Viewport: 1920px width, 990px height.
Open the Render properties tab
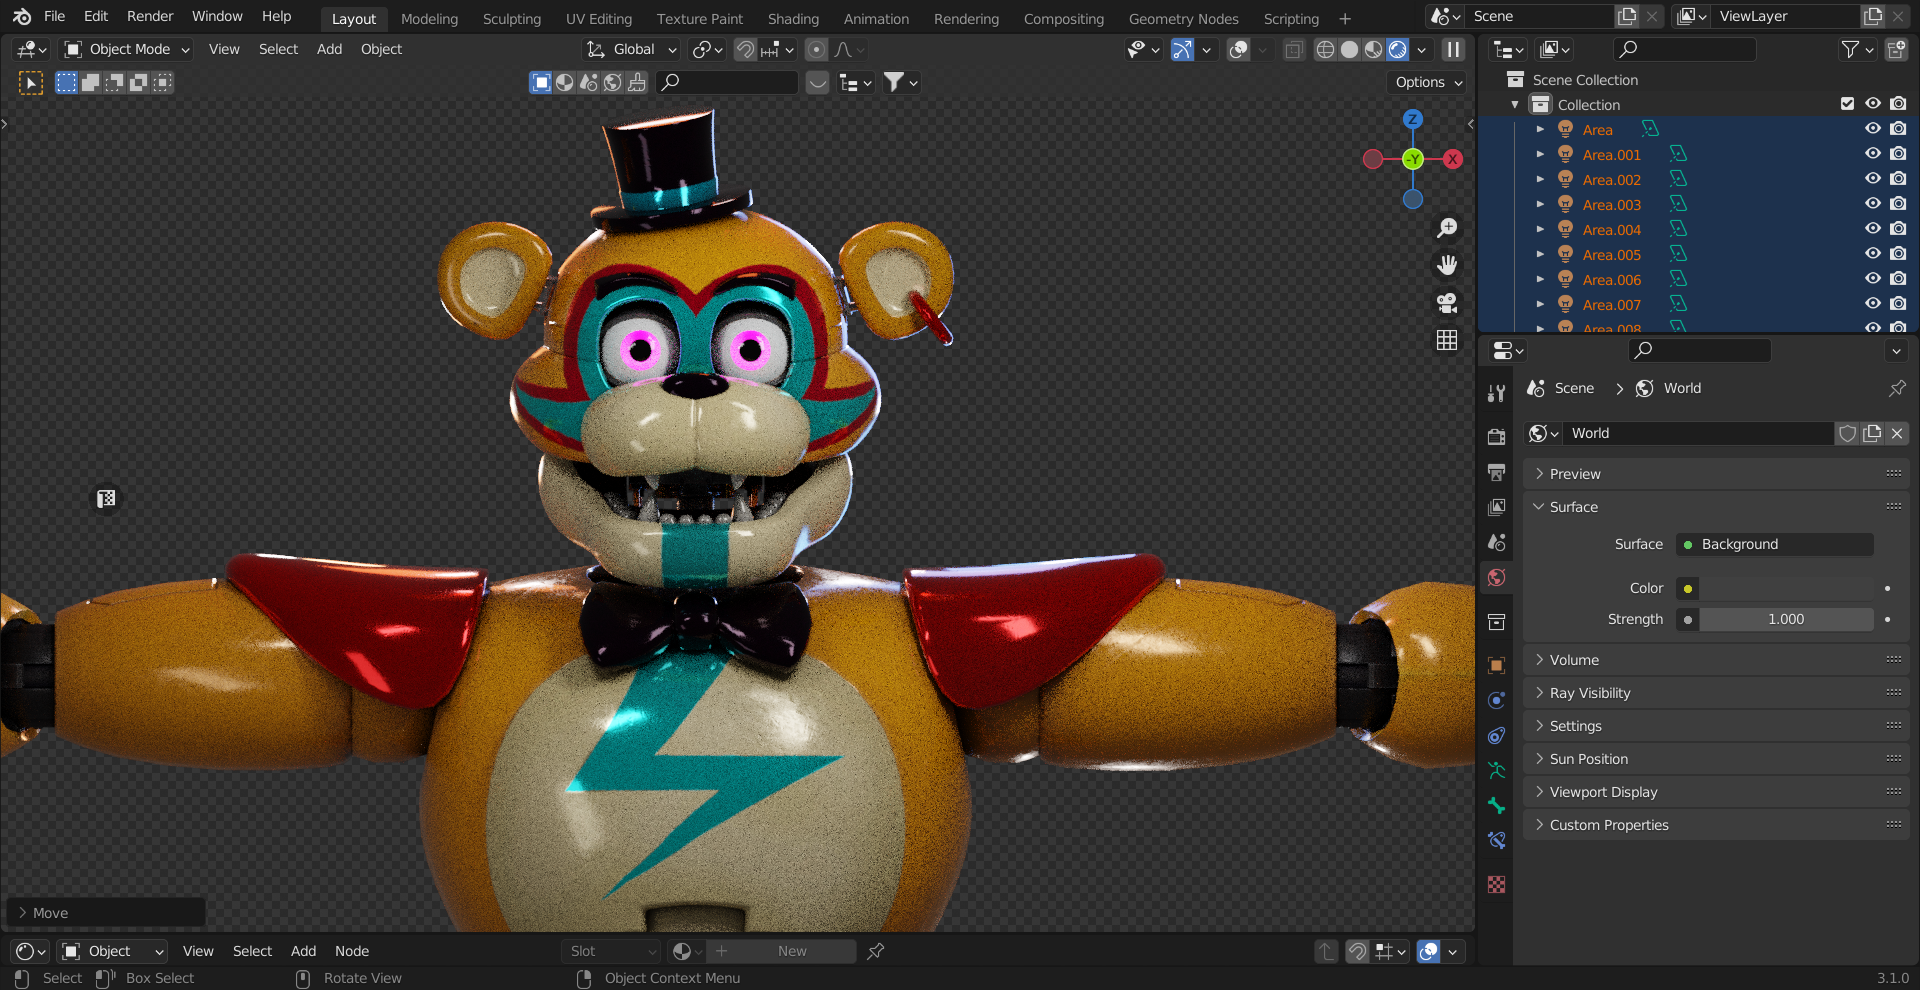point(1496,437)
